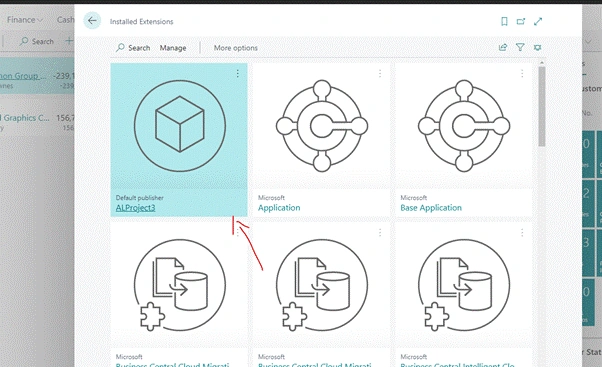Click the scrollbar up arrow

click(x=542, y=63)
